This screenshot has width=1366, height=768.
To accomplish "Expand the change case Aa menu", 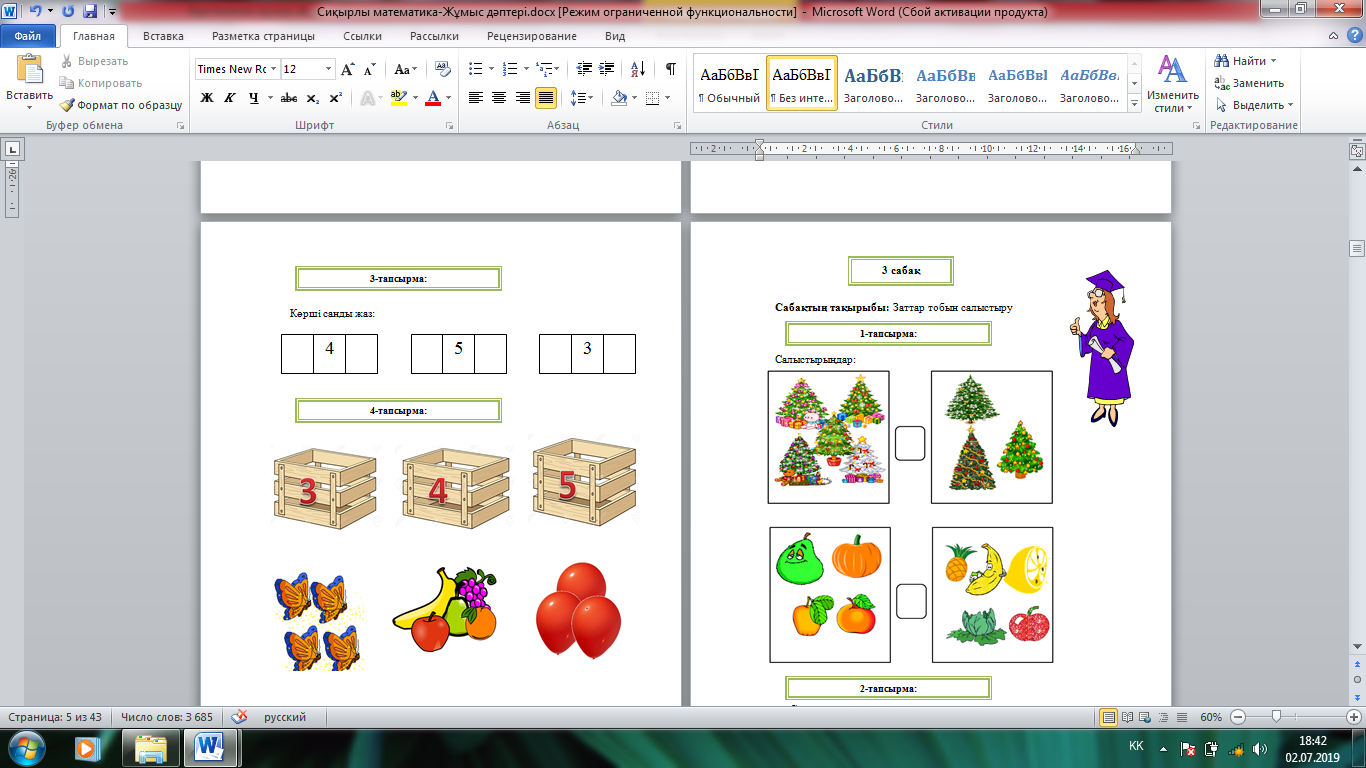I will [x=406, y=69].
